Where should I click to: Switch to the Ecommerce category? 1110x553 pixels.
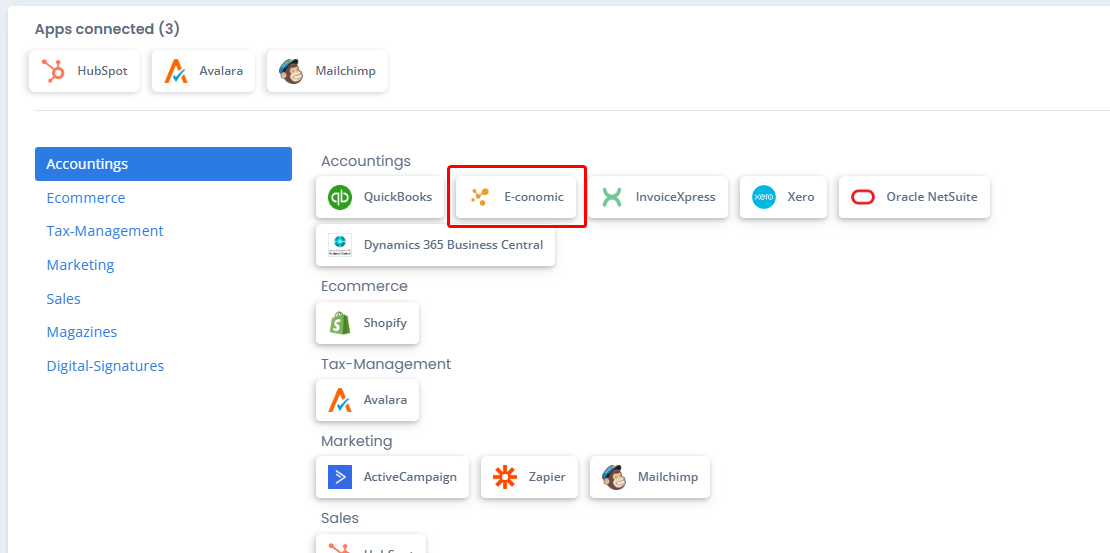(86, 198)
